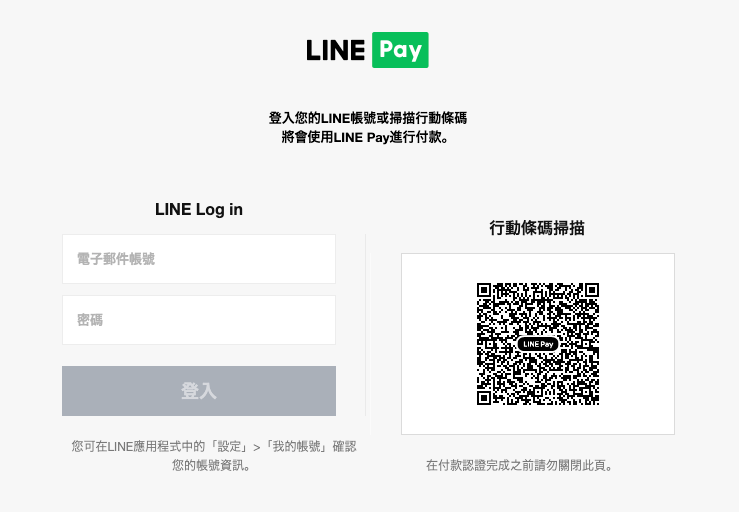Click LINE Pay badge inside QR code
739x512 pixels.
(538, 344)
